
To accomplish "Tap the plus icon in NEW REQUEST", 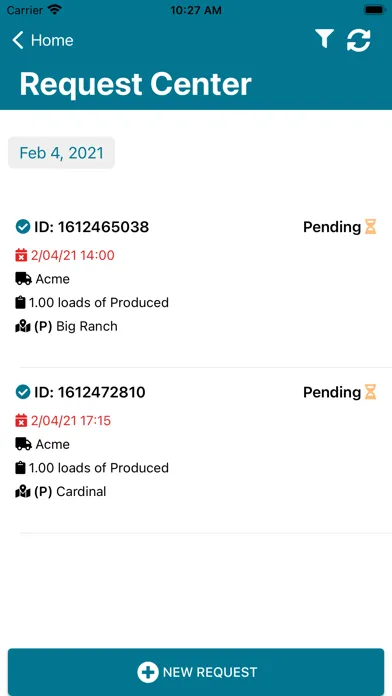I will (x=148, y=672).
